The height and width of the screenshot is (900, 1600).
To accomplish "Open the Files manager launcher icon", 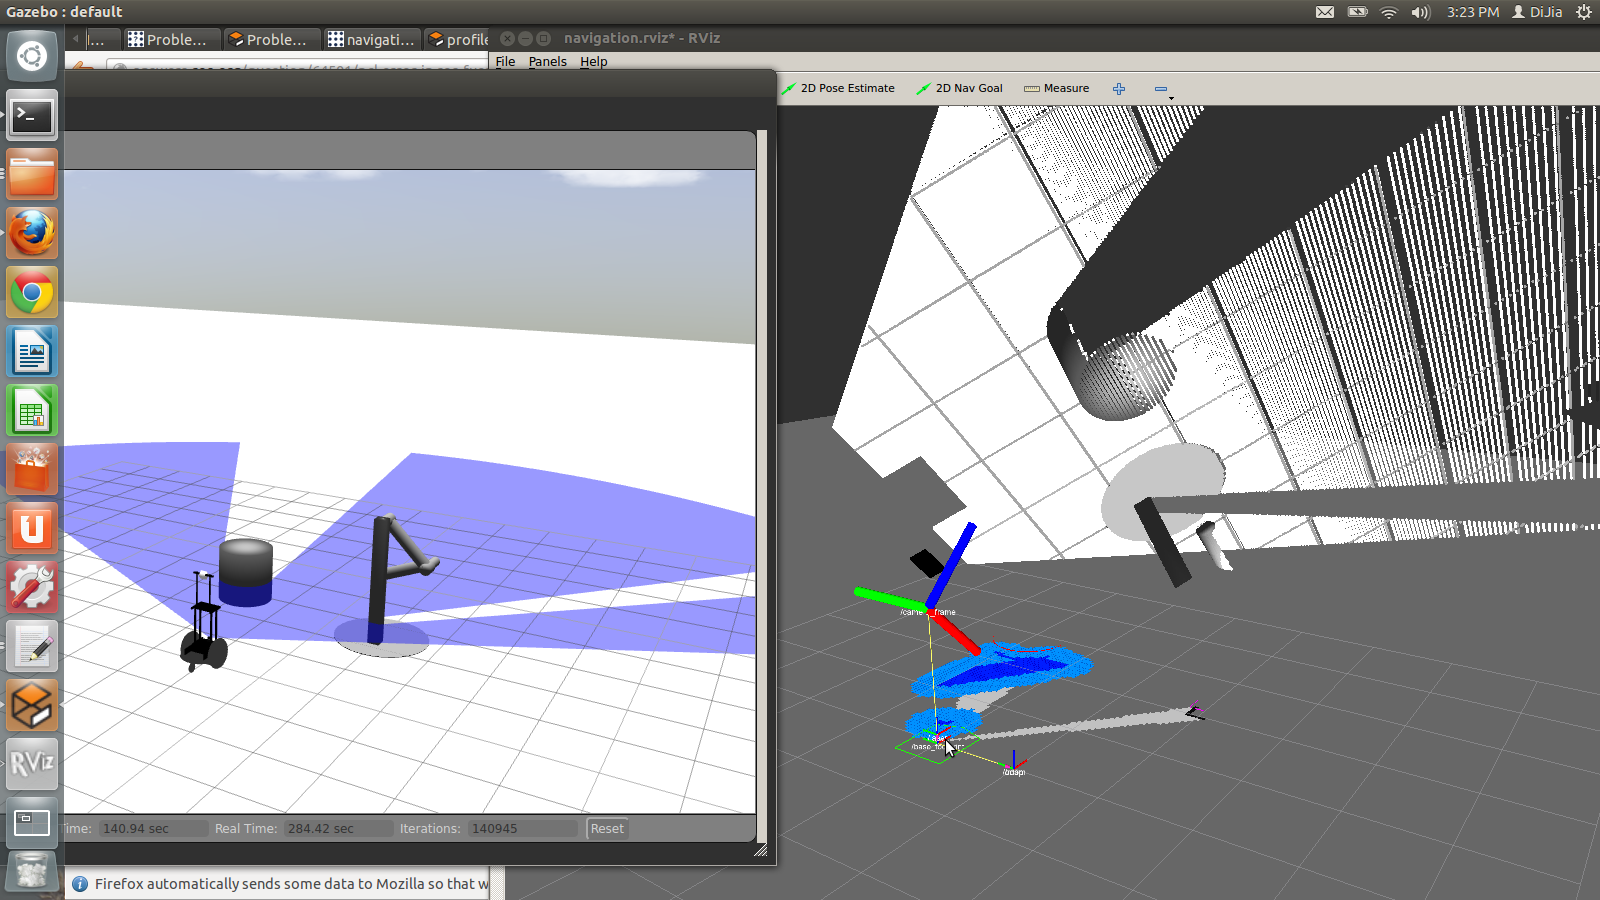I will [x=32, y=175].
